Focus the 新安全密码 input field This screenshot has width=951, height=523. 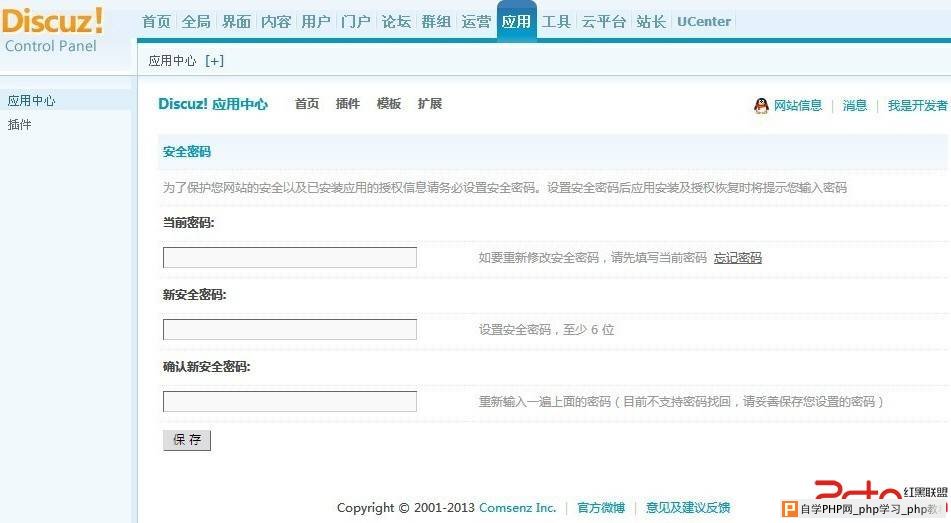coord(290,329)
